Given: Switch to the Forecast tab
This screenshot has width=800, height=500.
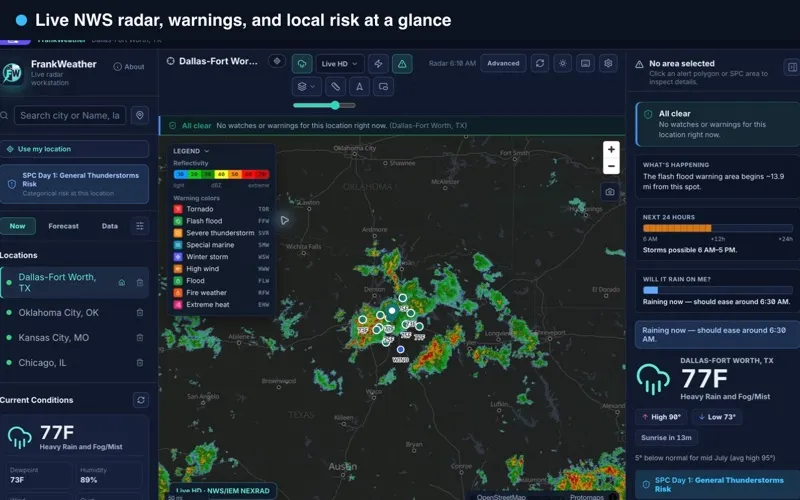Looking at the screenshot, I should 63,226.
